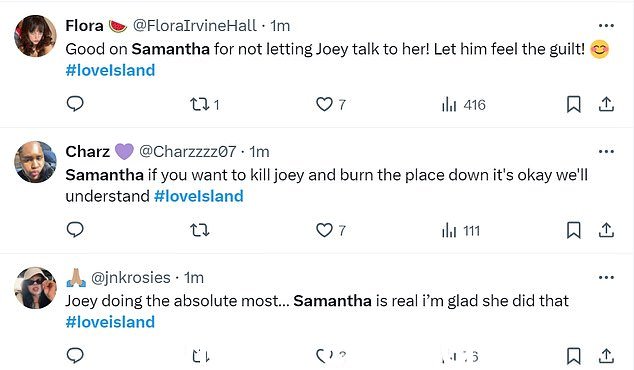Open #loveIsland hashtag in Flora's tweet
The height and width of the screenshot is (370, 634).
(x=110, y=70)
